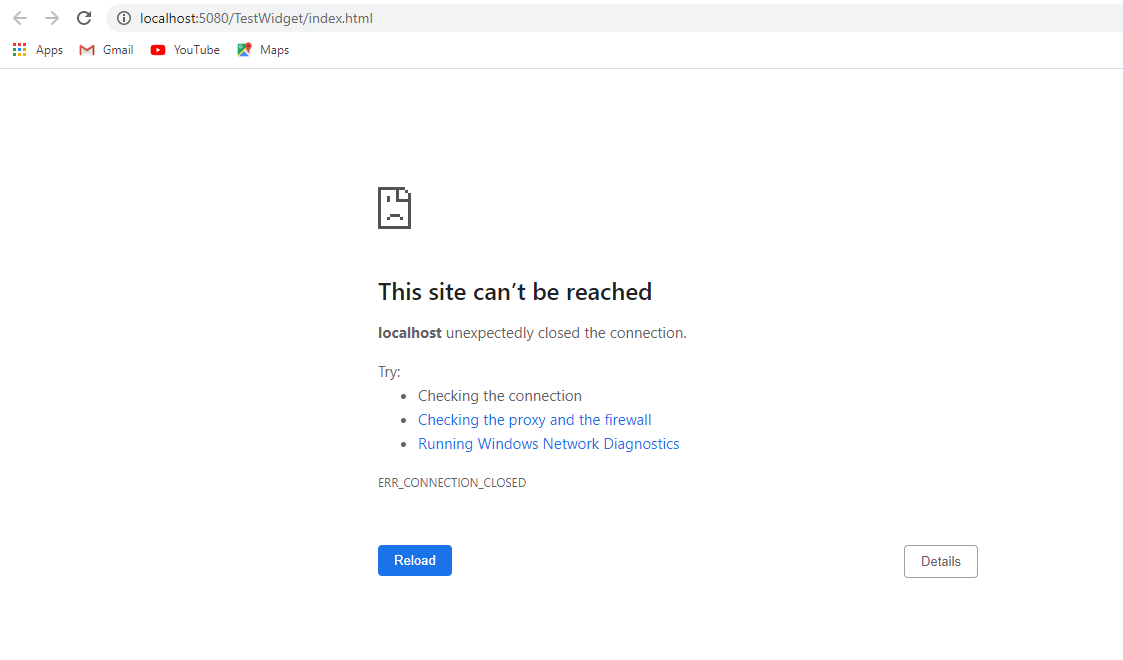Click the 'Gmail' bookmark label text
1123x660 pixels.
118,49
